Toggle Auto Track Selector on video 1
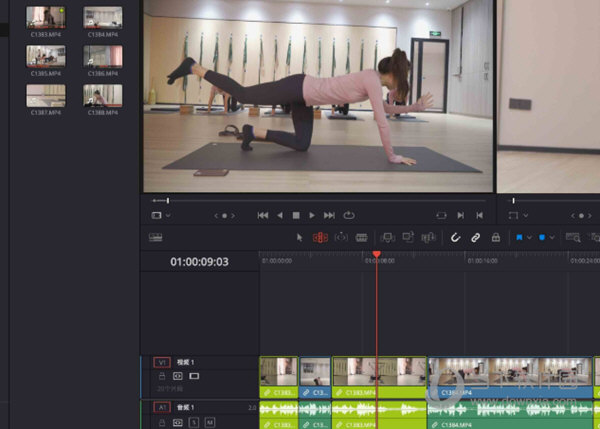This screenshot has height=429, width=600. point(178,376)
